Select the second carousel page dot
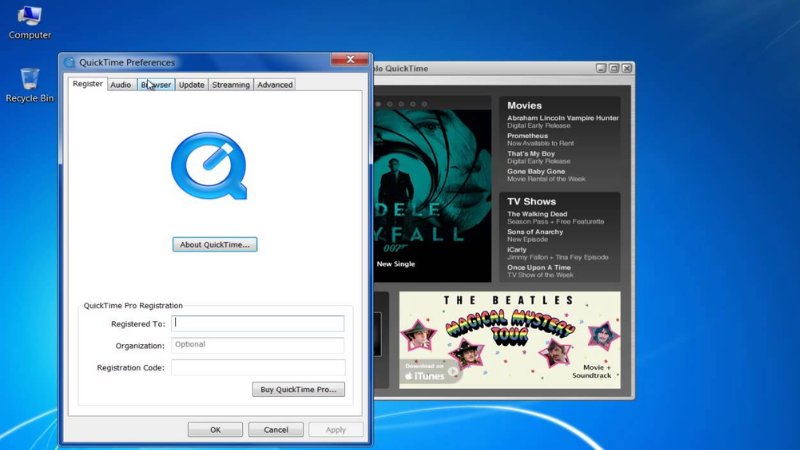This screenshot has width=800, height=450. click(x=390, y=104)
